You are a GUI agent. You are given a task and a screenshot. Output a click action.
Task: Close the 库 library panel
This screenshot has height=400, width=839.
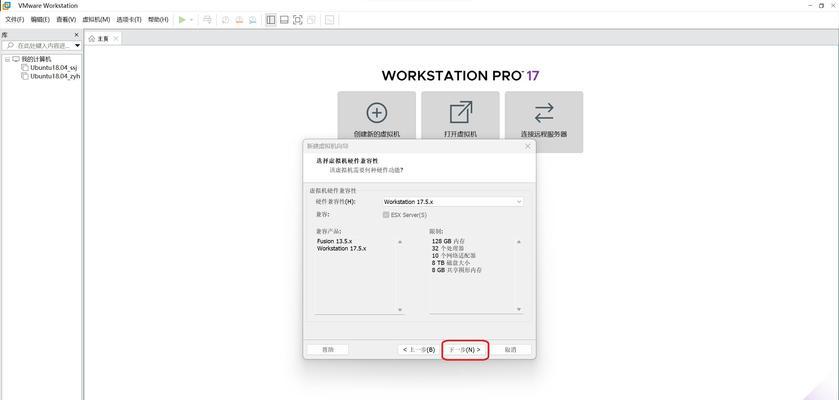coord(77,35)
